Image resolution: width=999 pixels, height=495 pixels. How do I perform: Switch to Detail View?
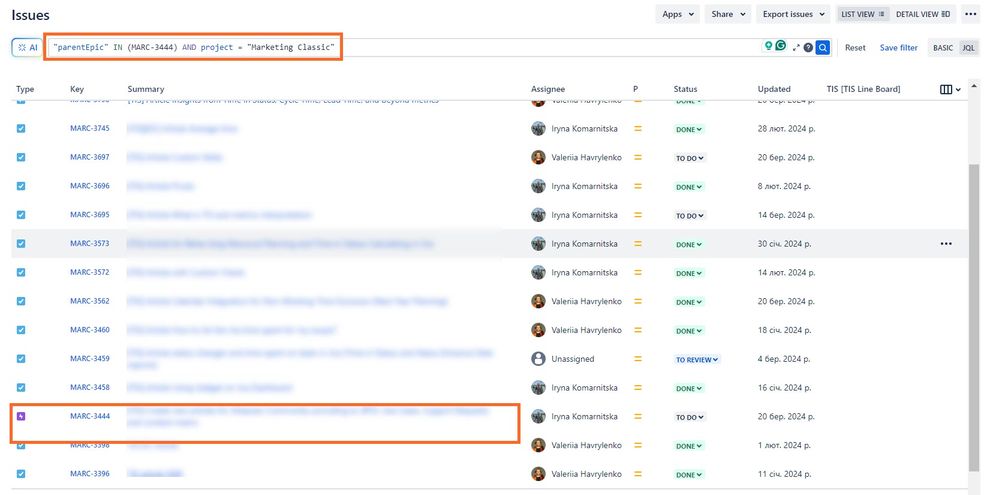tap(923, 14)
